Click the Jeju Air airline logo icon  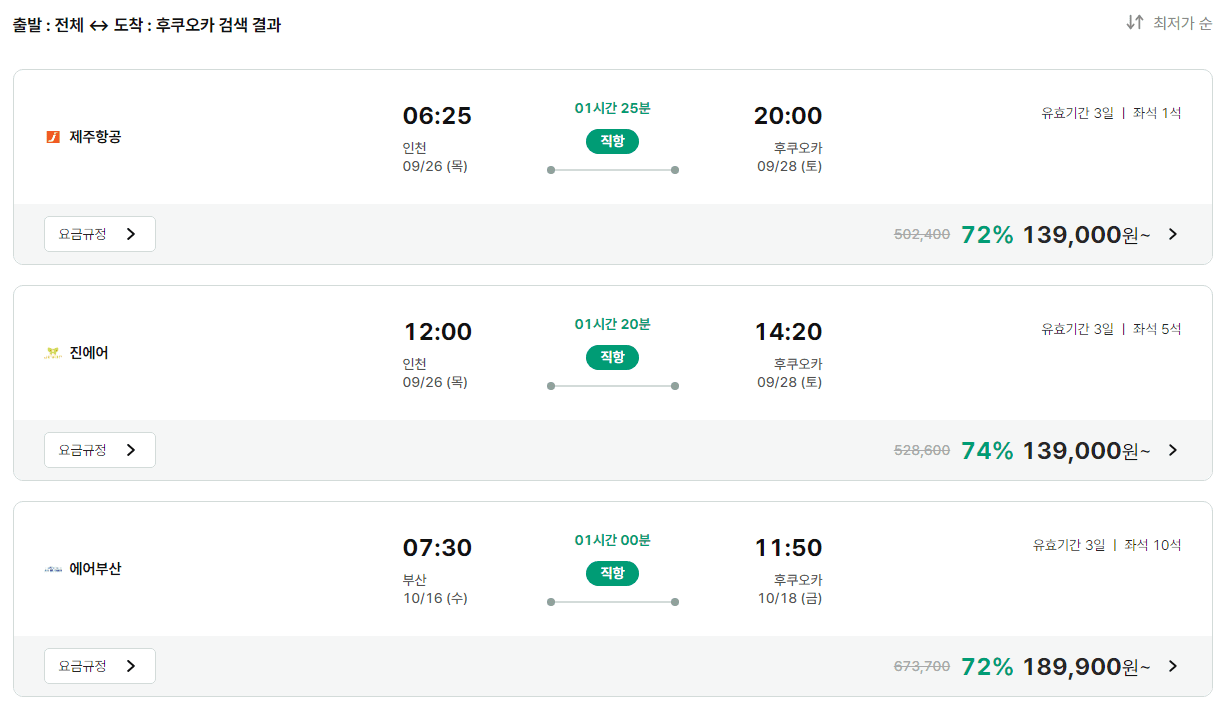[x=53, y=137]
